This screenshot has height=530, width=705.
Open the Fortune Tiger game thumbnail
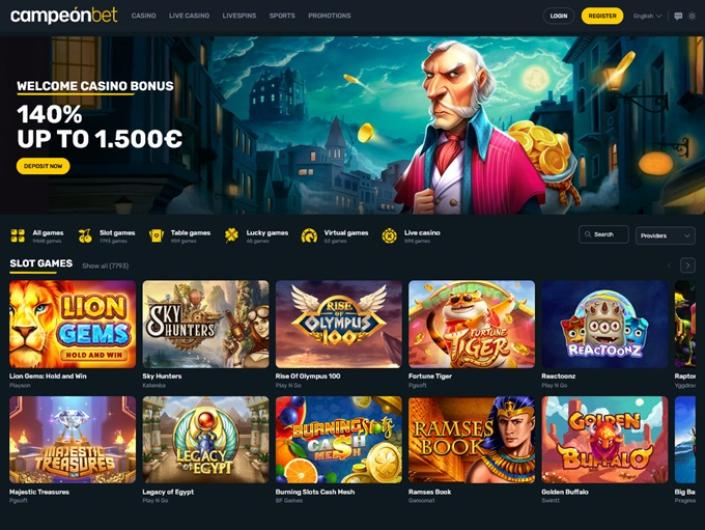coord(472,324)
